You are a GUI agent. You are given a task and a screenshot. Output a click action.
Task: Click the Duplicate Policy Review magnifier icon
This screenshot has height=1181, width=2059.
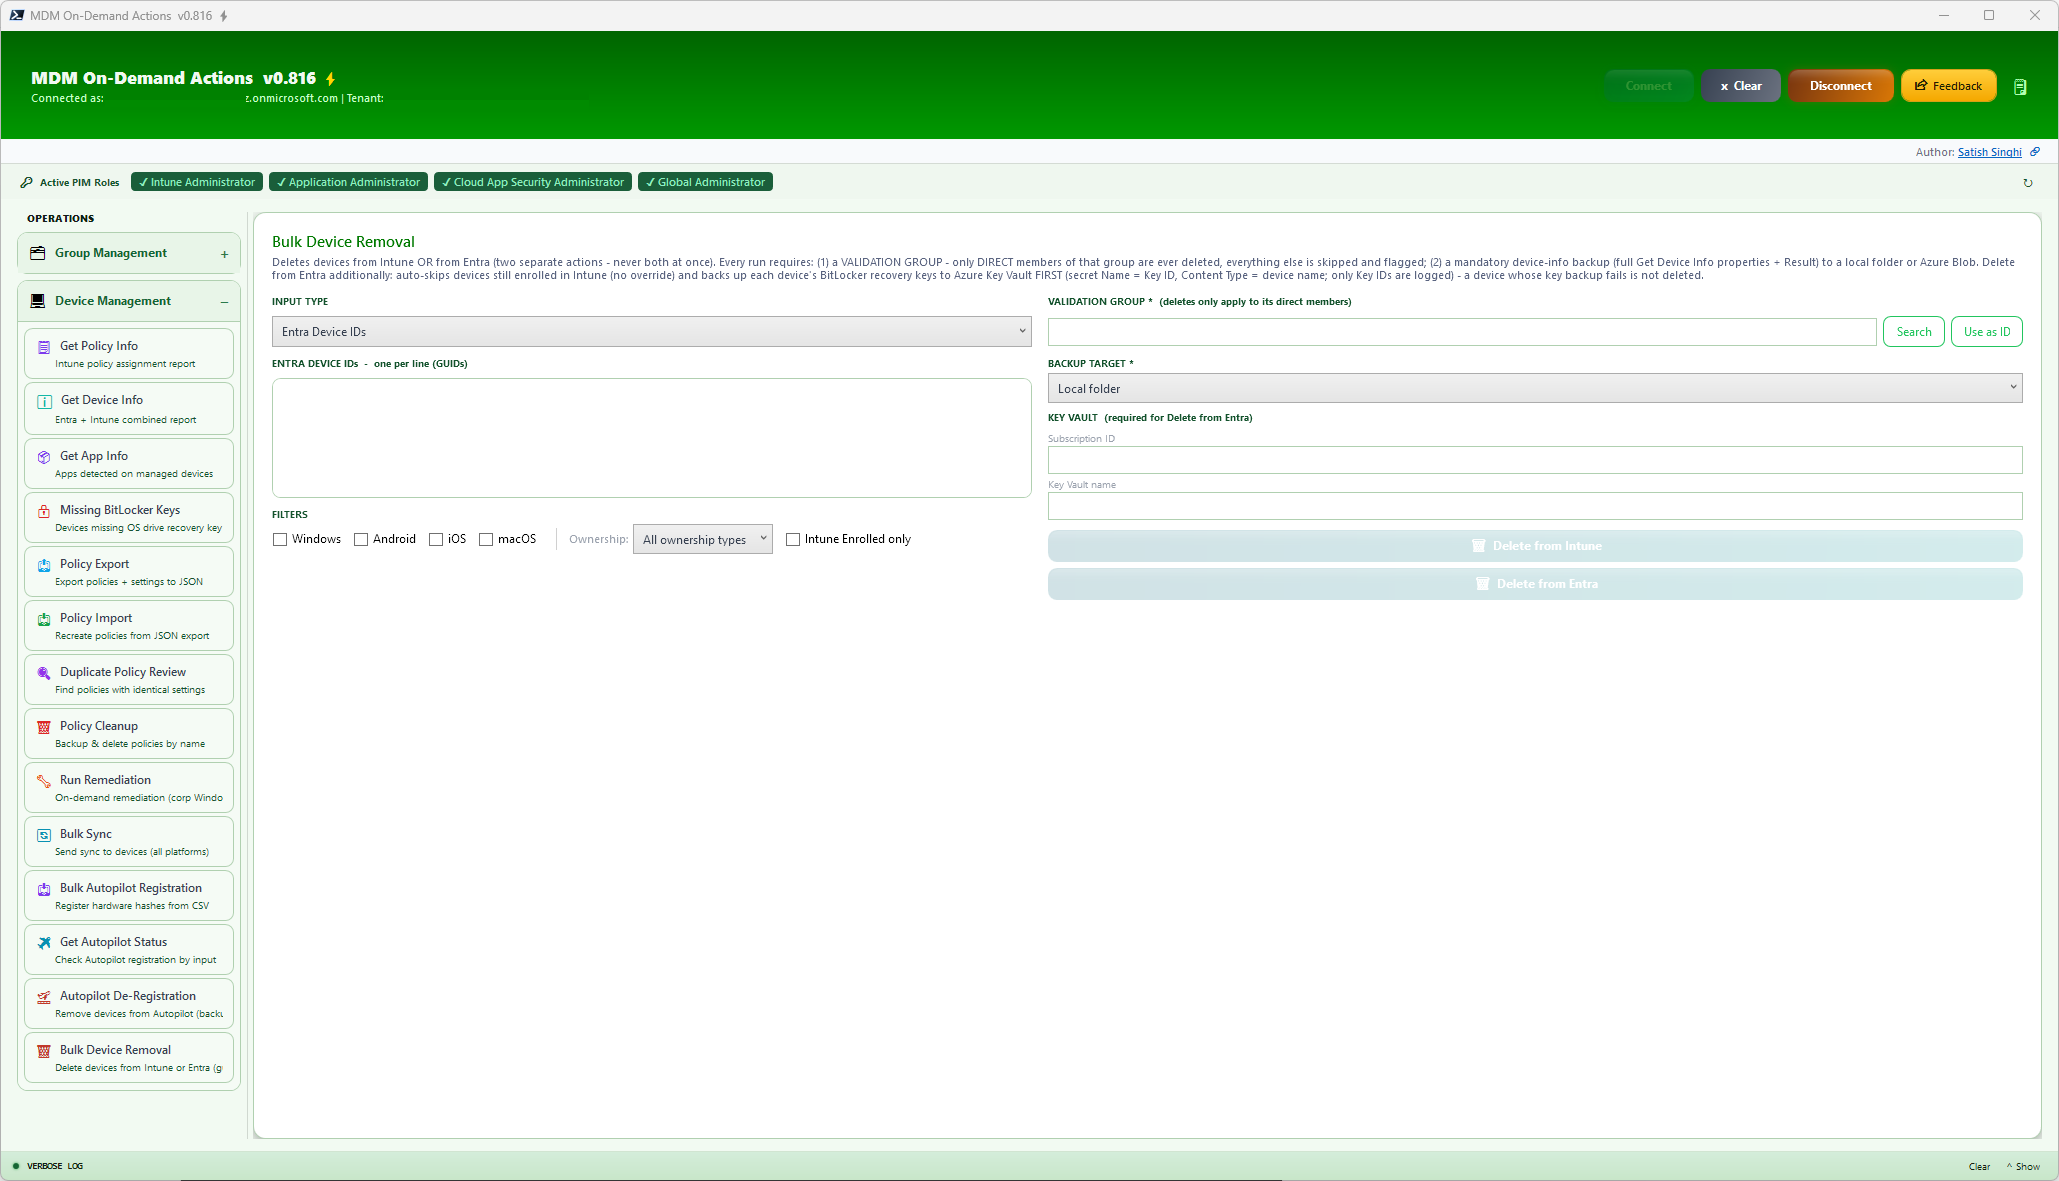(x=44, y=673)
